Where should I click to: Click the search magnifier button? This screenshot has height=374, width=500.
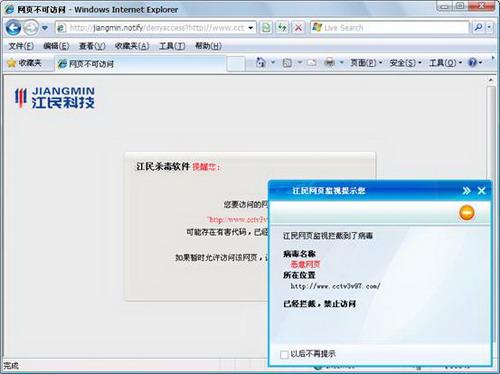coord(478,28)
